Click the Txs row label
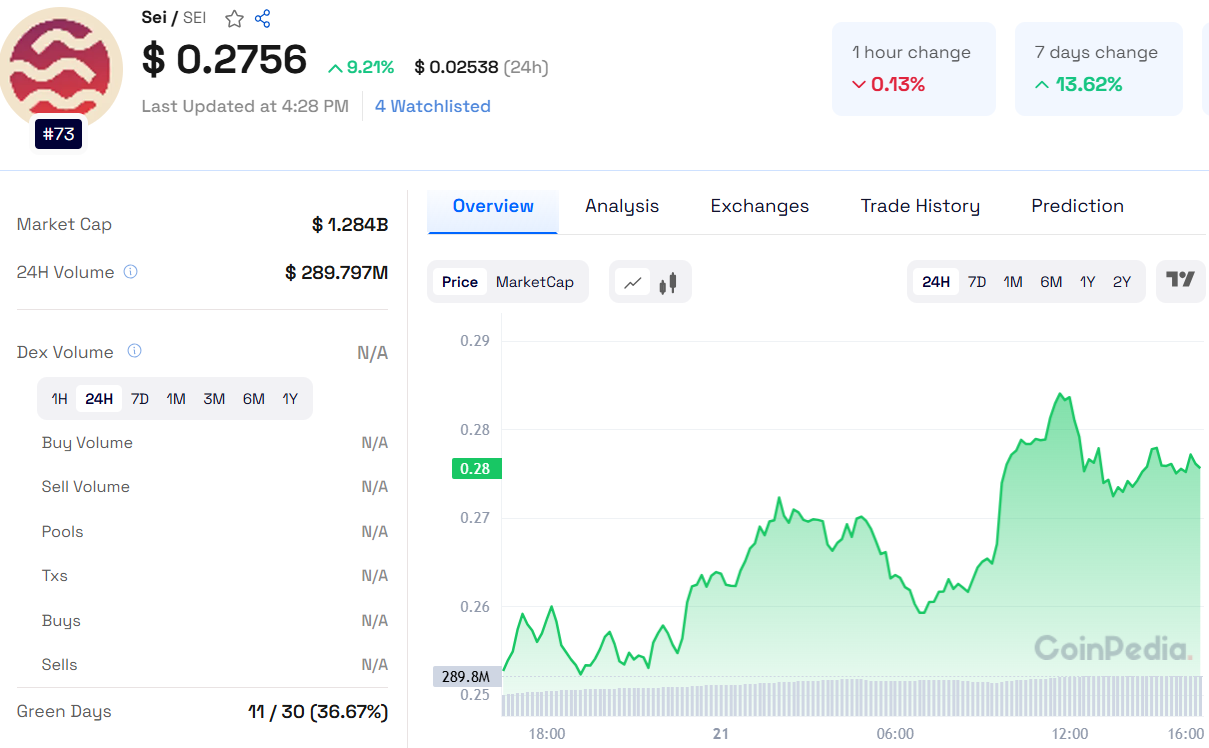Viewport: 1209px width, 748px height. [55, 576]
